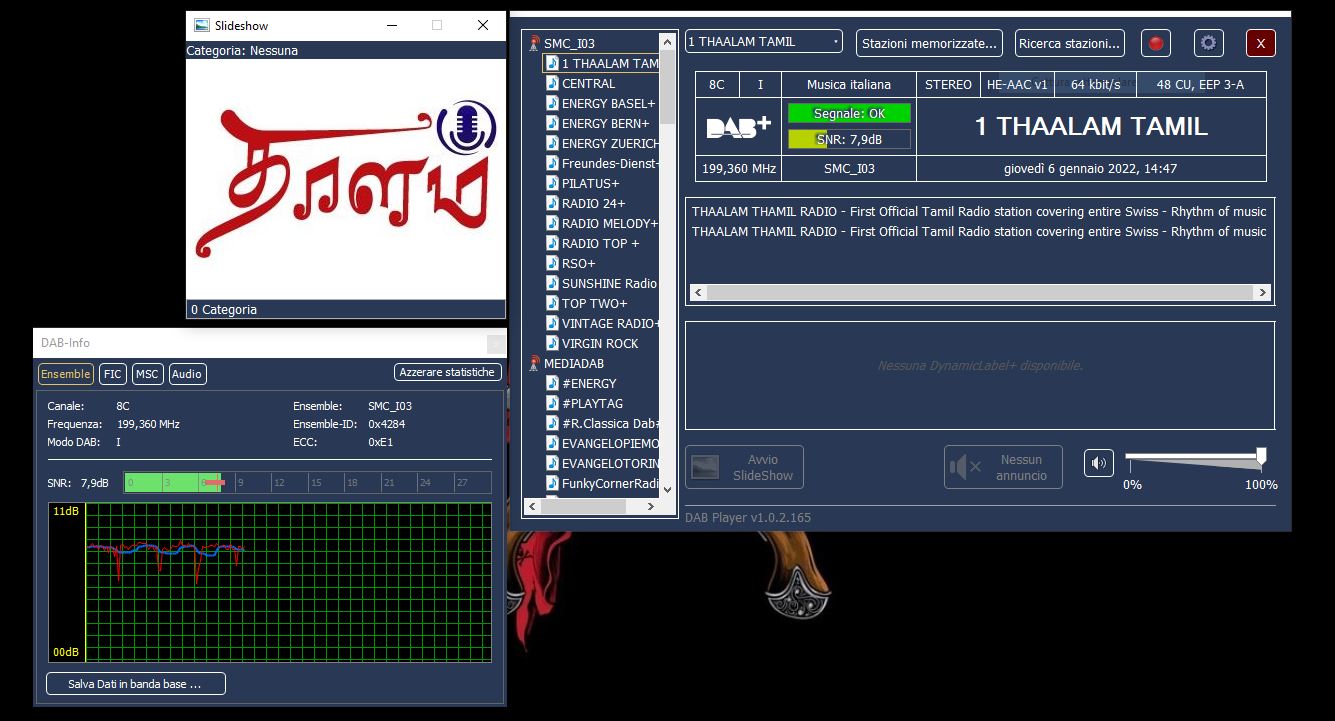Click right arrow of dynamic label scrollbar
Screen dimensions: 1335x721
(1264, 293)
